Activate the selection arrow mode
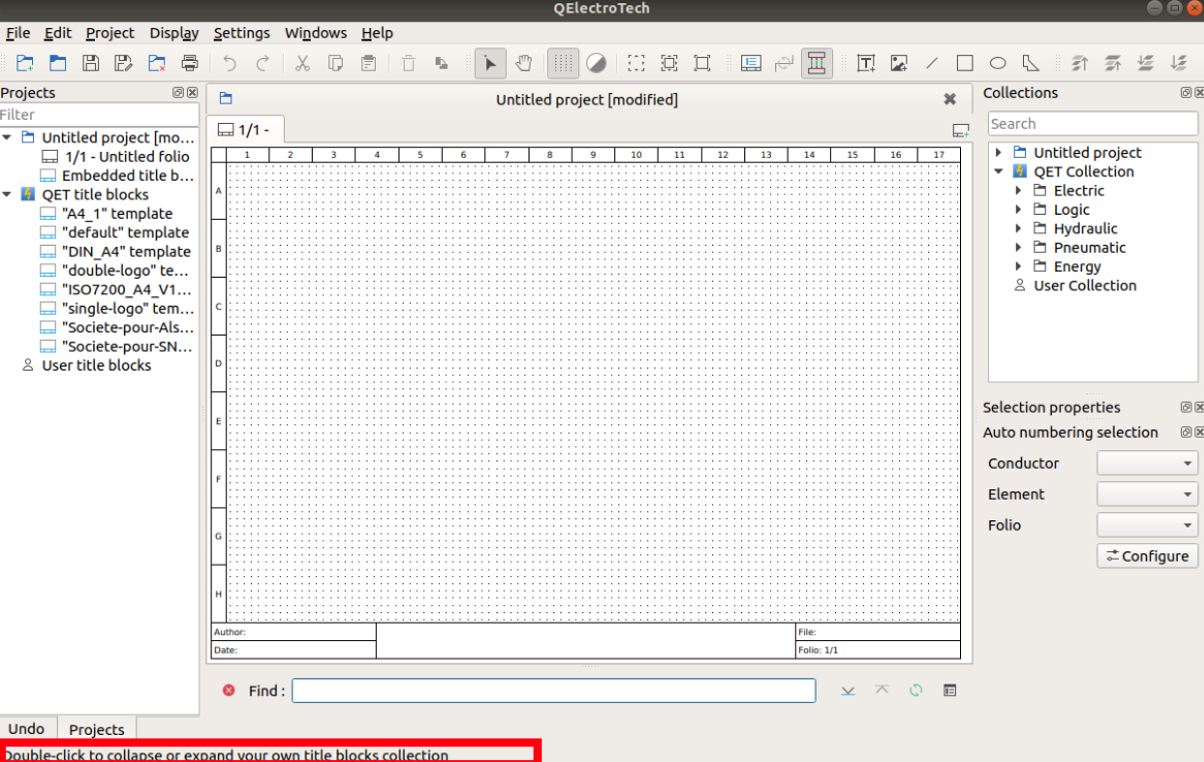This screenshot has height=762, width=1204. point(490,63)
